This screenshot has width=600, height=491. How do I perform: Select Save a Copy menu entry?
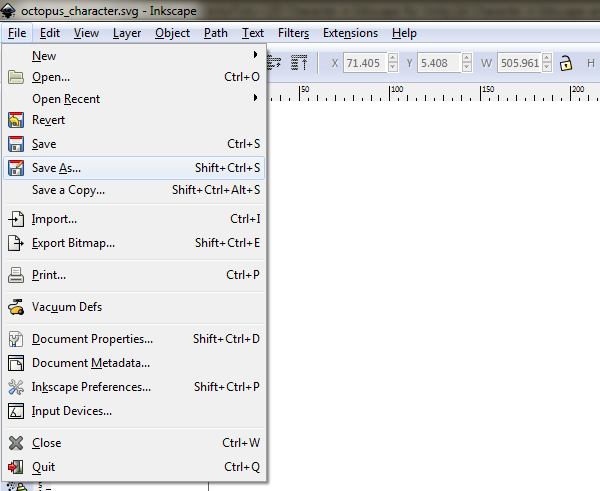68,190
